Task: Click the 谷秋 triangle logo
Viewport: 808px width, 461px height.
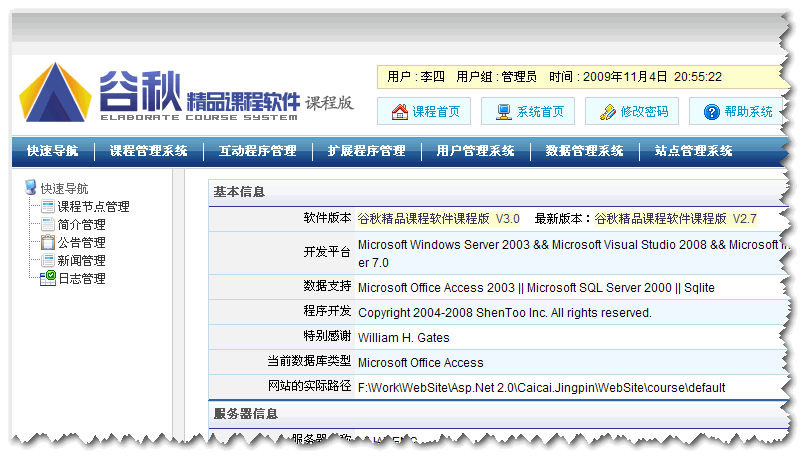Action: pyautogui.click(x=55, y=93)
